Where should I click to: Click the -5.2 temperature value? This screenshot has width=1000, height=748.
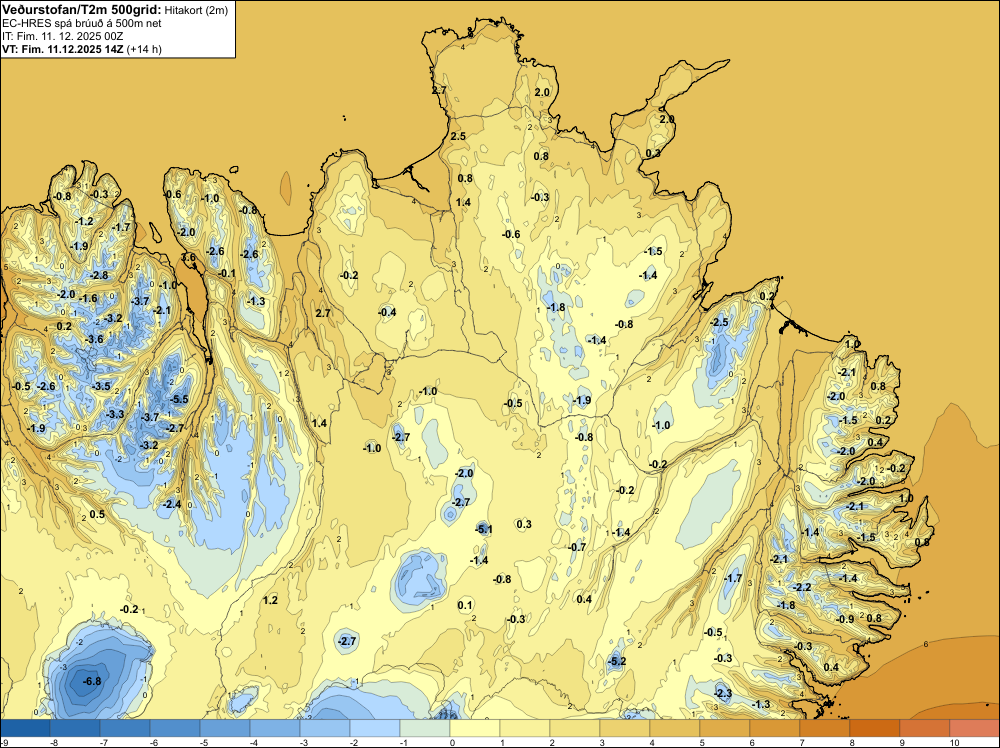[x=617, y=661]
